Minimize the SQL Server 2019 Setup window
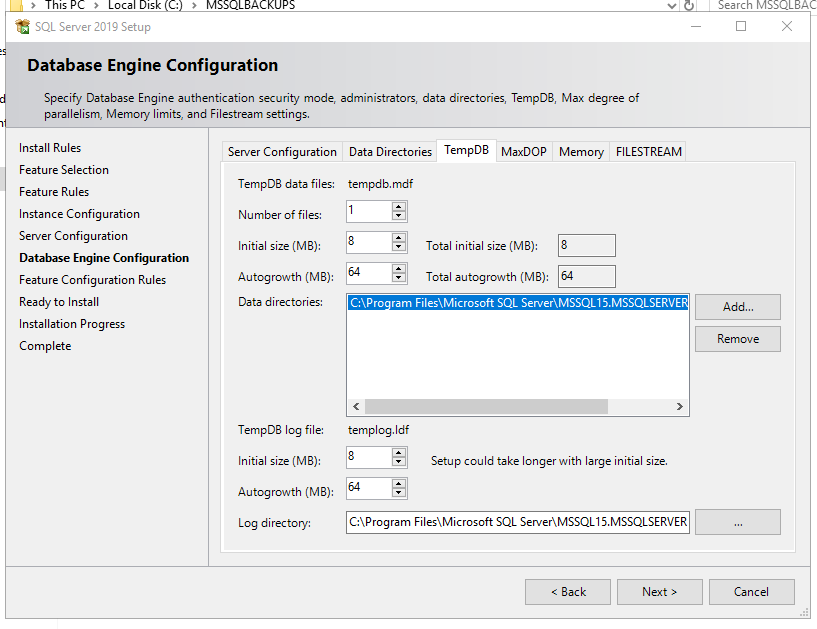This screenshot has width=817, height=629. [696, 27]
